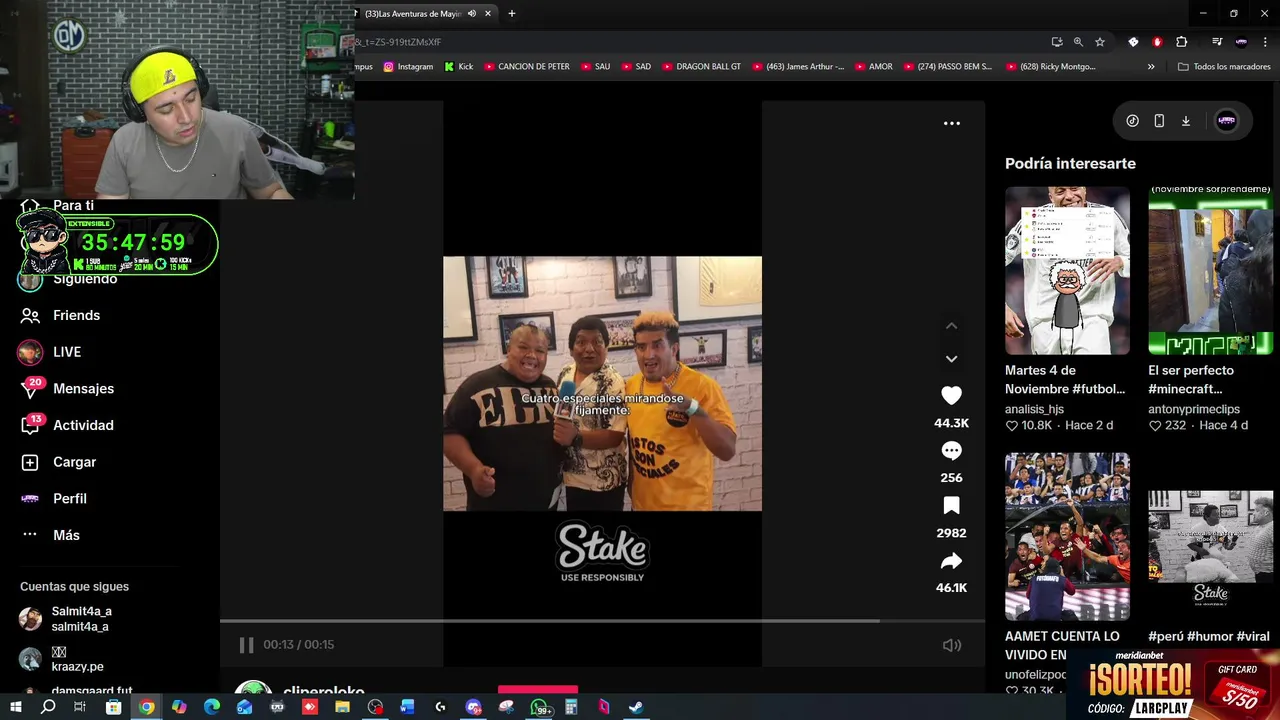The width and height of the screenshot is (1280, 720).
Task: Expand the hidden bookmarks chevron
Action: pos(1151,67)
